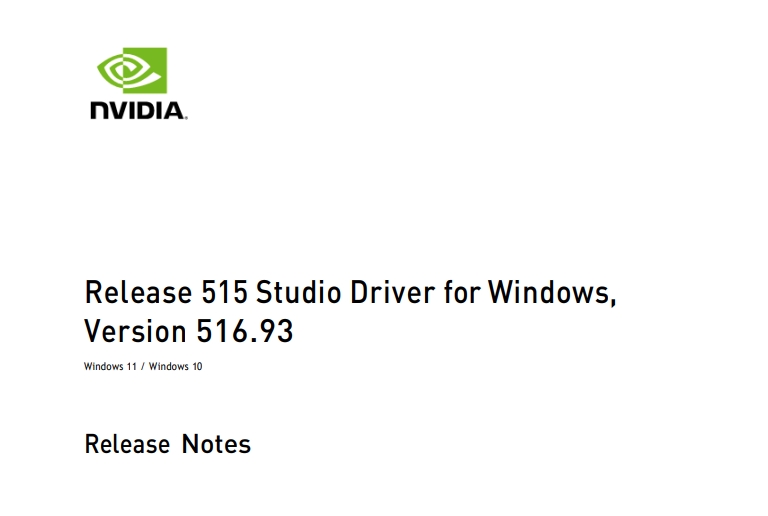Select the version number "516.93"
This screenshot has height=516, width=768.
click(244, 331)
